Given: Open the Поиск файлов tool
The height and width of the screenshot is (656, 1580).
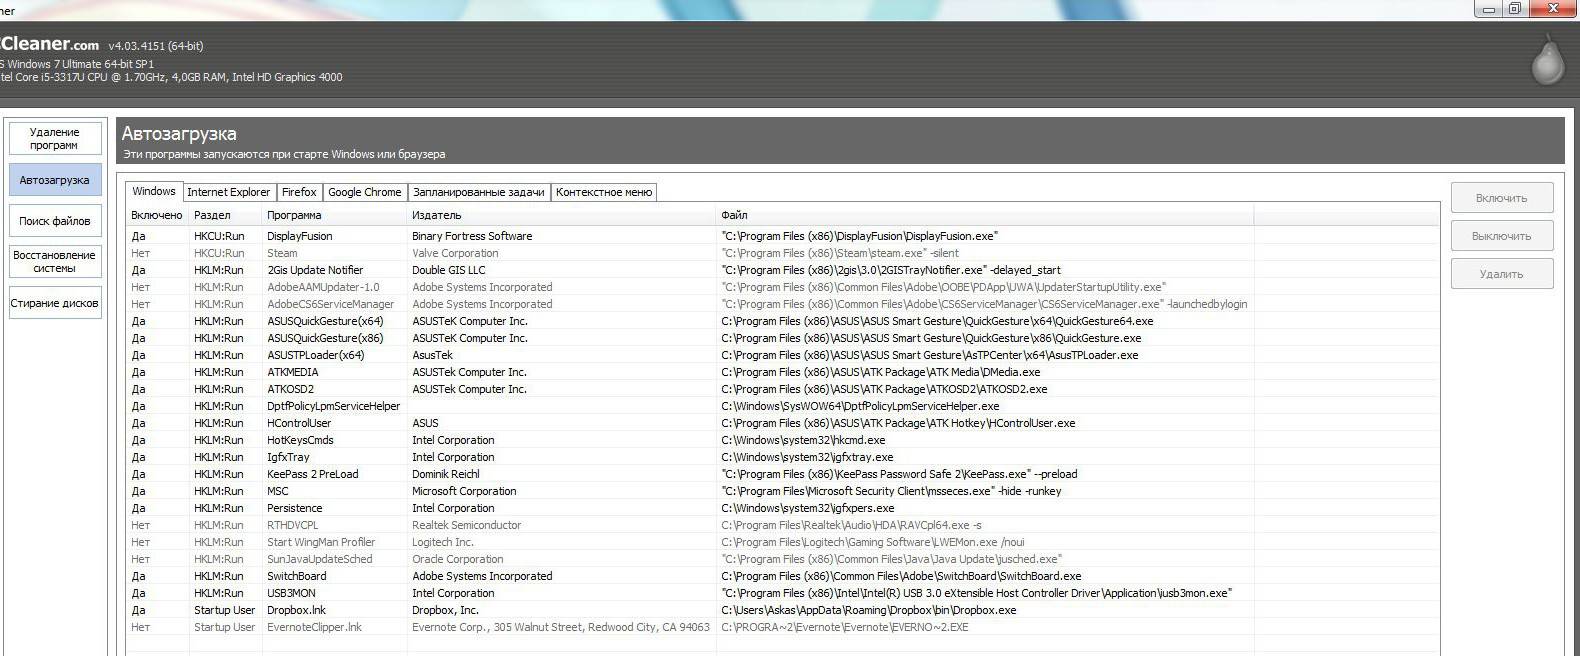Looking at the screenshot, I should click(55, 221).
